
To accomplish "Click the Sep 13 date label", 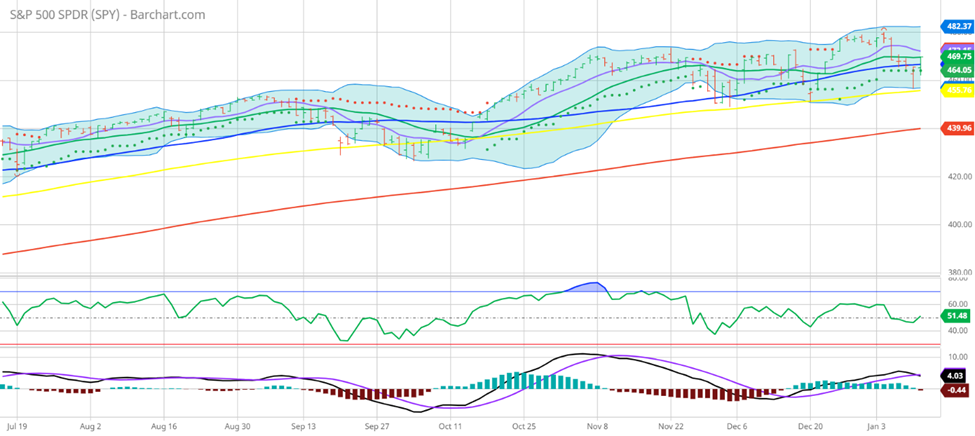I will [x=303, y=428].
